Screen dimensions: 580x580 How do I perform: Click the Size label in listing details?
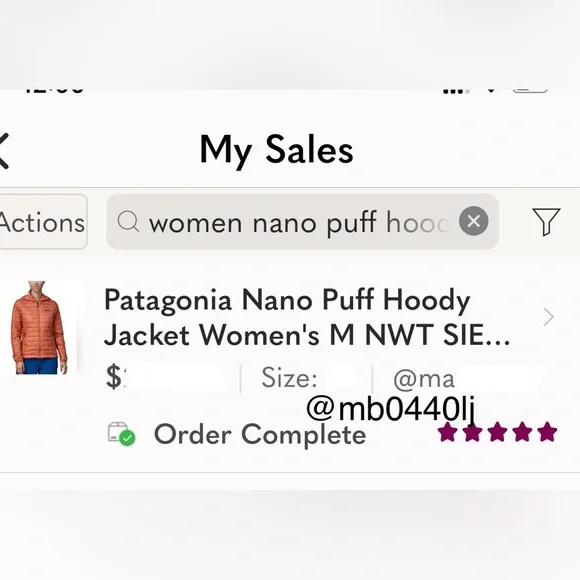tap(289, 378)
